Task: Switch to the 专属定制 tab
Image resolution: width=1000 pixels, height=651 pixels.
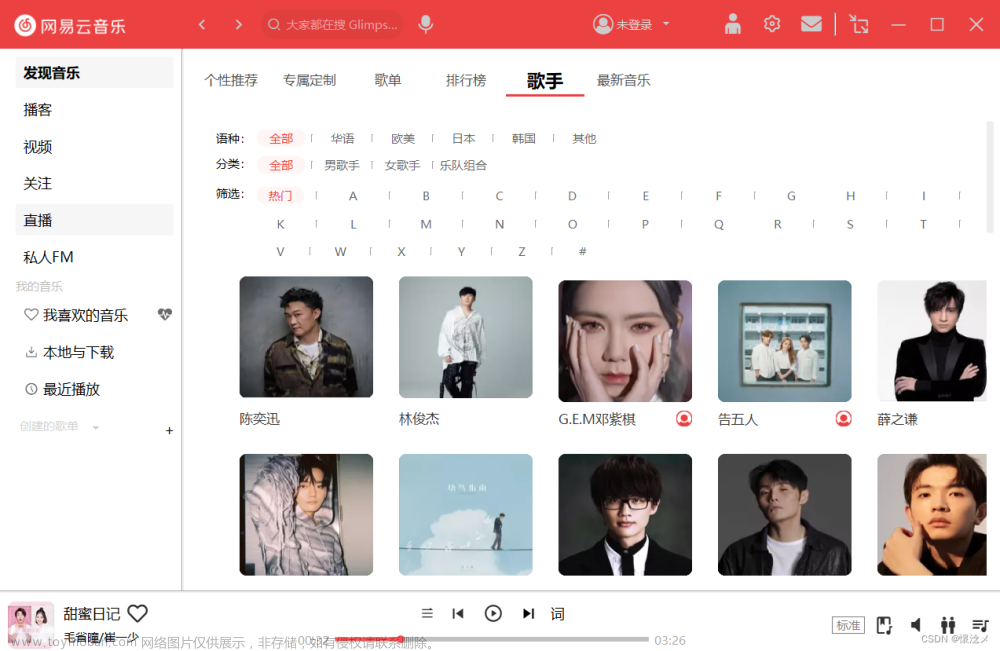Action: click(309, 80)
